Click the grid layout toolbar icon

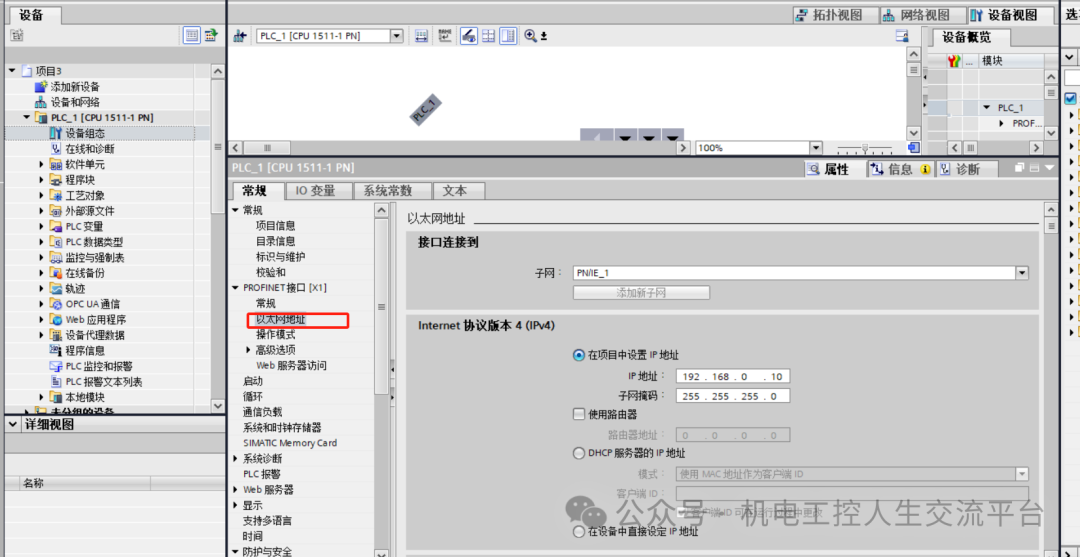coord(488,36)
